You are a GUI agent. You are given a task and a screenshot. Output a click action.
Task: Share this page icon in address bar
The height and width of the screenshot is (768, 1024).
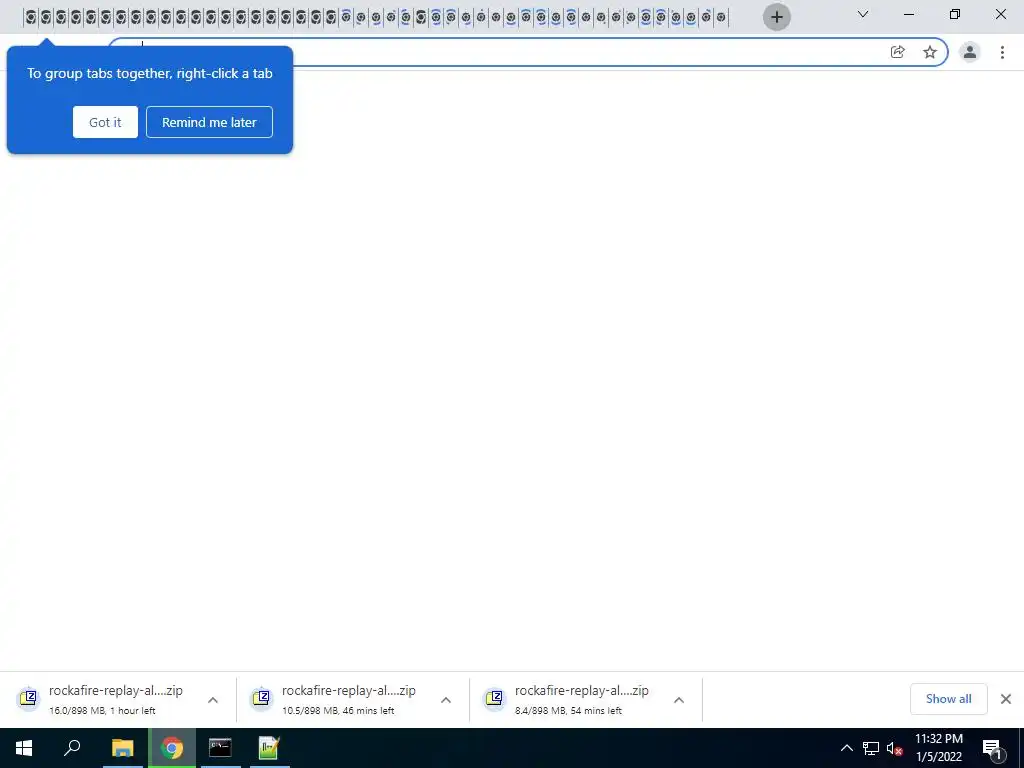pos(898,52)
